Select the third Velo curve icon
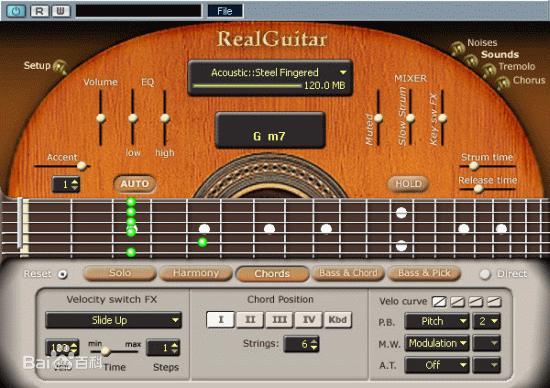 476,301
